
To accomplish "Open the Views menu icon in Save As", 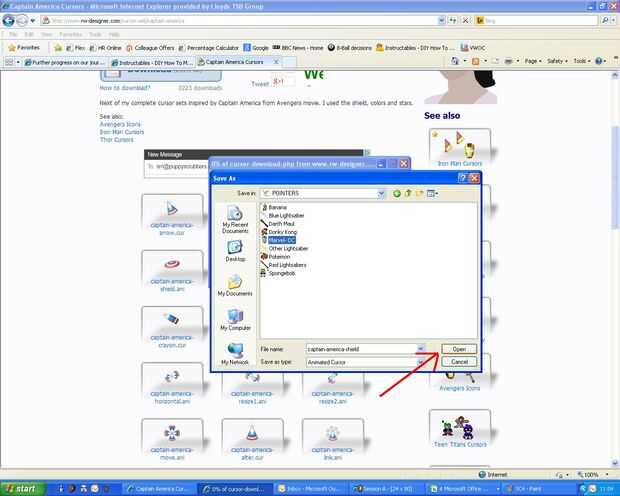I will [x=432, y=193].
